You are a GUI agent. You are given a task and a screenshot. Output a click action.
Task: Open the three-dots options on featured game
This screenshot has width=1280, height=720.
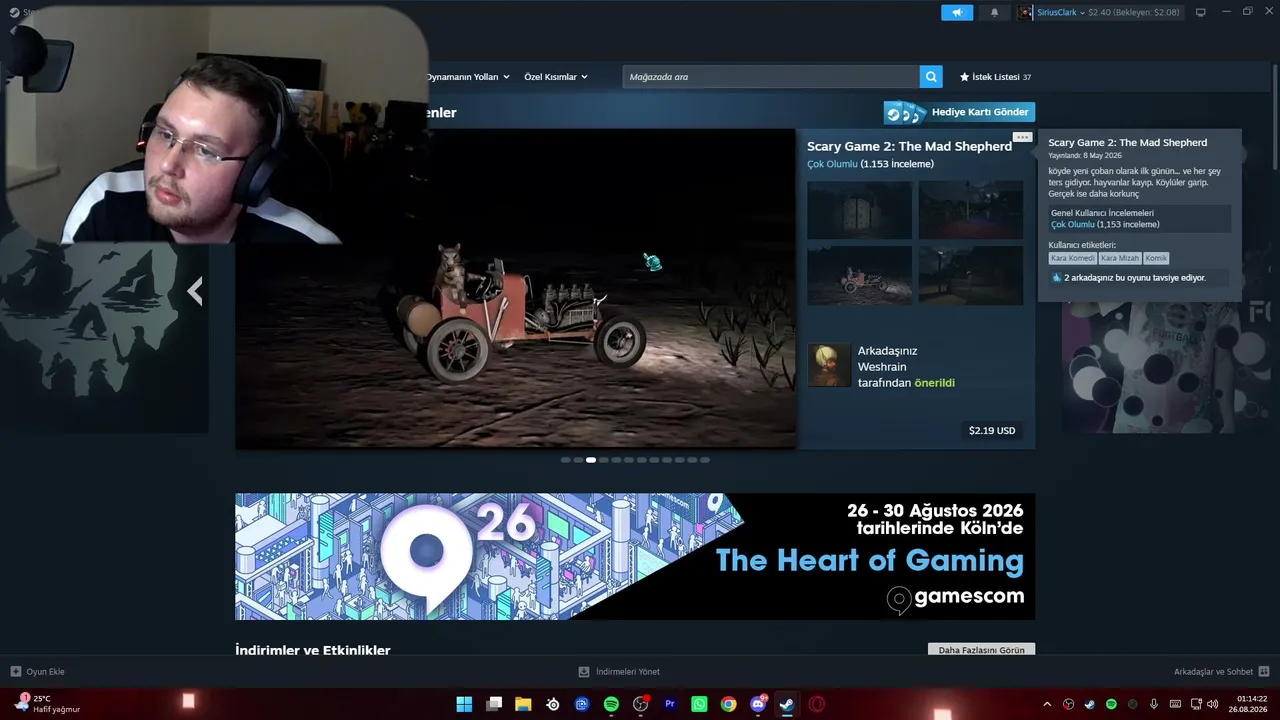[x=1022, y=137]
